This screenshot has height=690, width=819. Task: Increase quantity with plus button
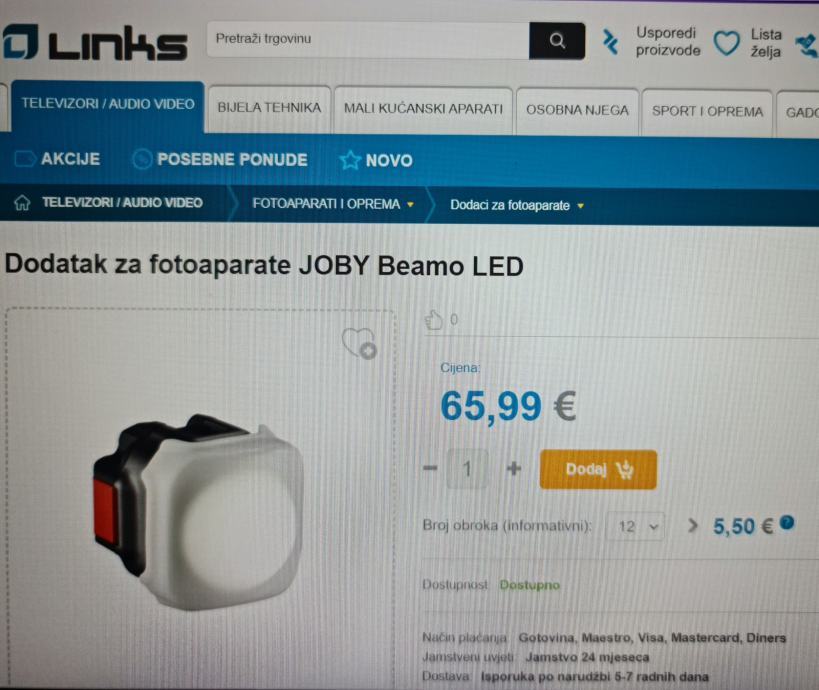[514, 468]
